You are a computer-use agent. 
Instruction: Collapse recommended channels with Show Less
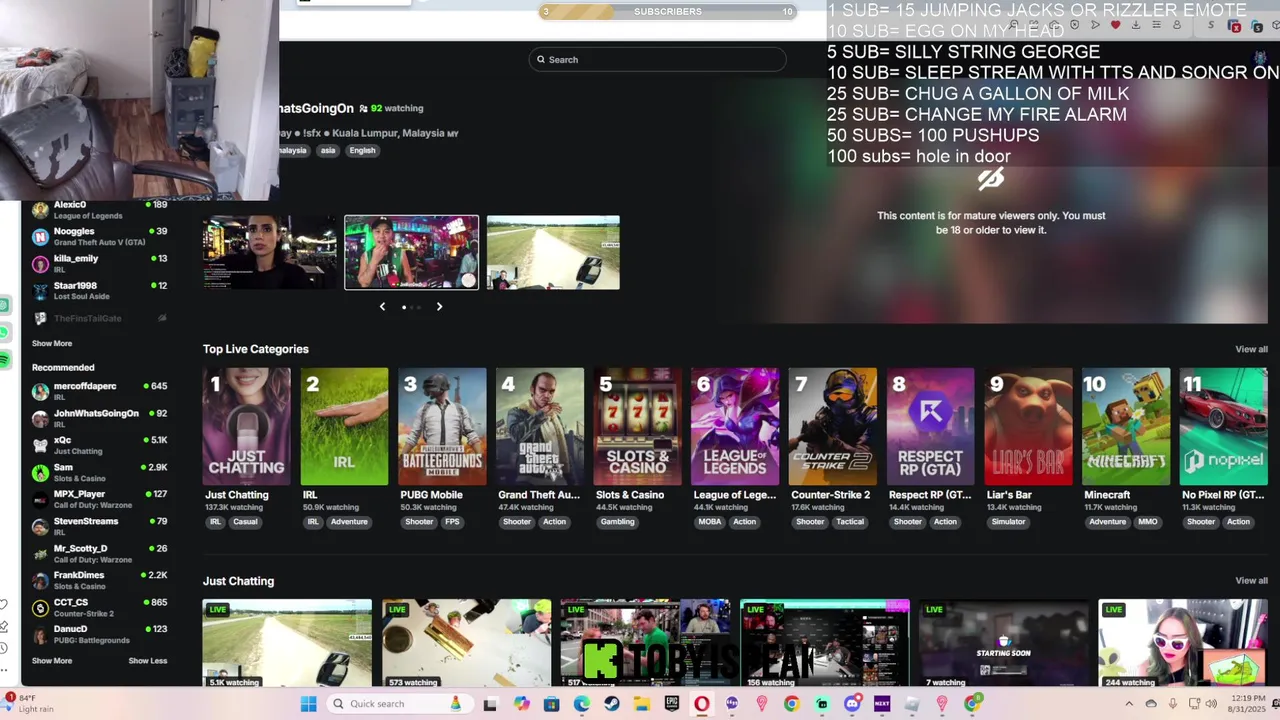pos(148,660)
